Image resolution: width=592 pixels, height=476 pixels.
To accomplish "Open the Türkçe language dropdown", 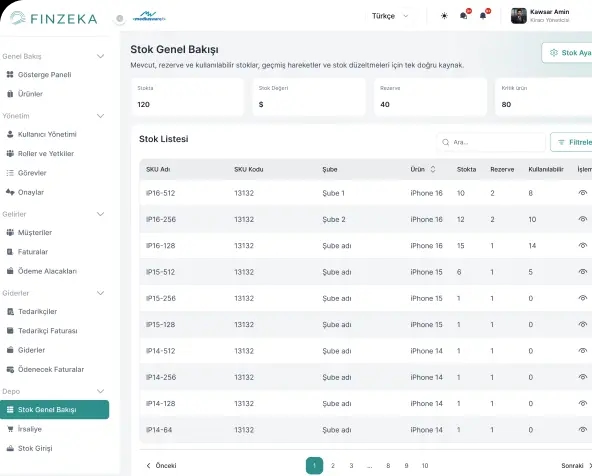I will pyautogui.click(x=390, y=16).
